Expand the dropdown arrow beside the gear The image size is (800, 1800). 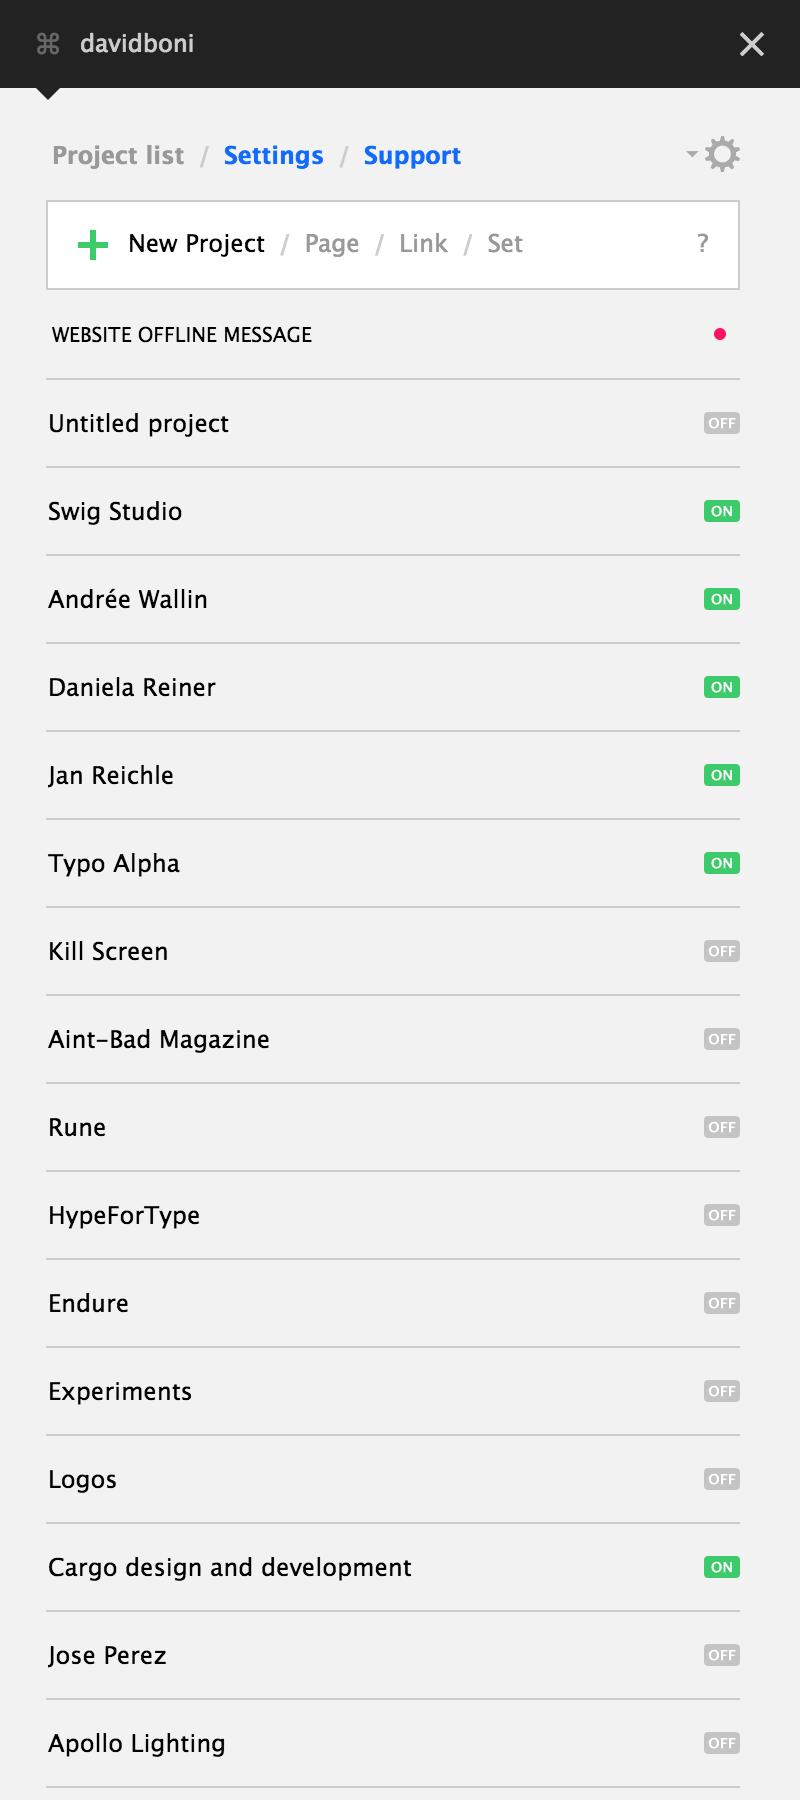[x=692, y=154]
